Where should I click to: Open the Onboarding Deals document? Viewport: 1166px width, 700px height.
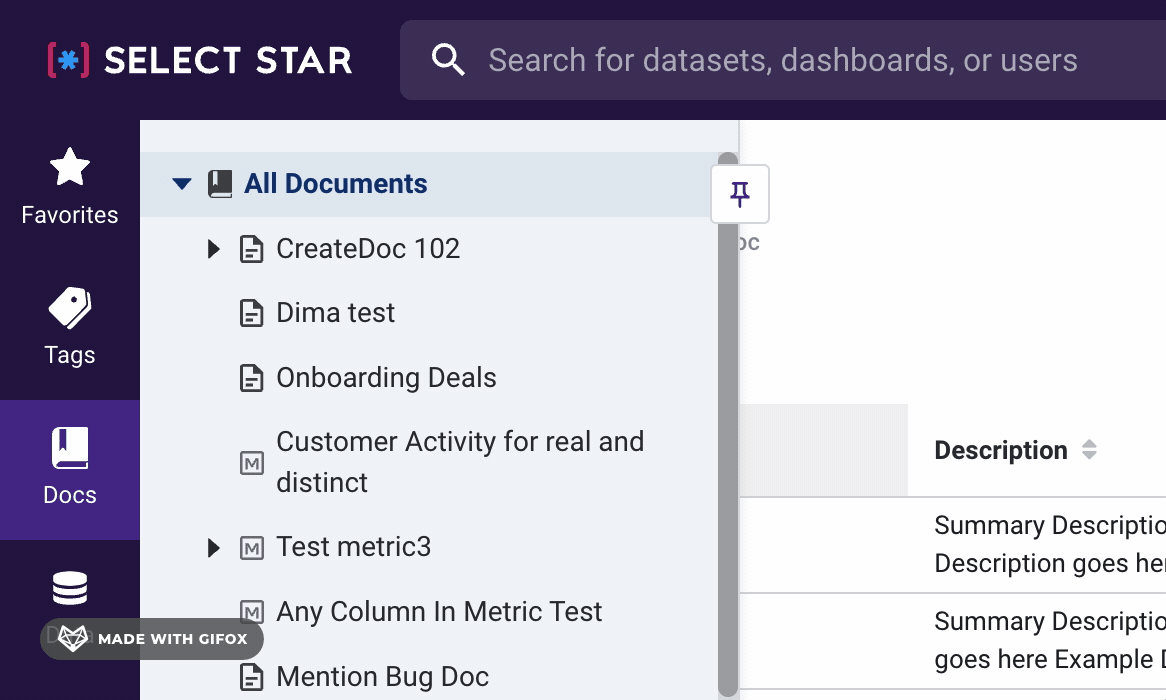(x=386, y=378)
